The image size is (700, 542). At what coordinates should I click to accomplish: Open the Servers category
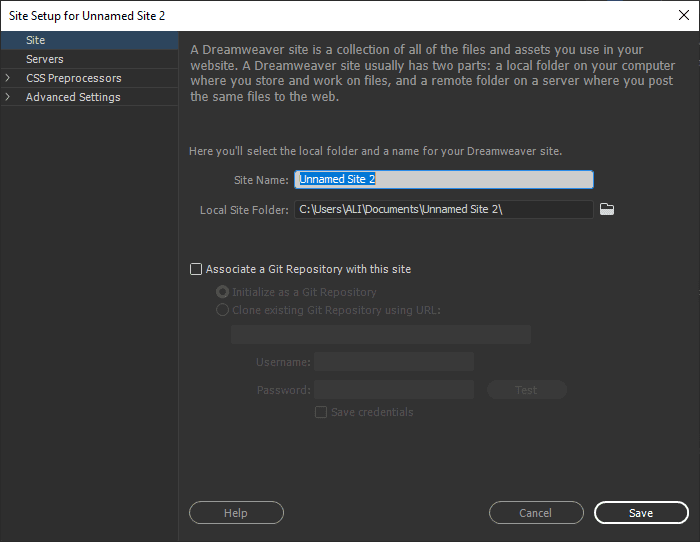pos(89,59)
